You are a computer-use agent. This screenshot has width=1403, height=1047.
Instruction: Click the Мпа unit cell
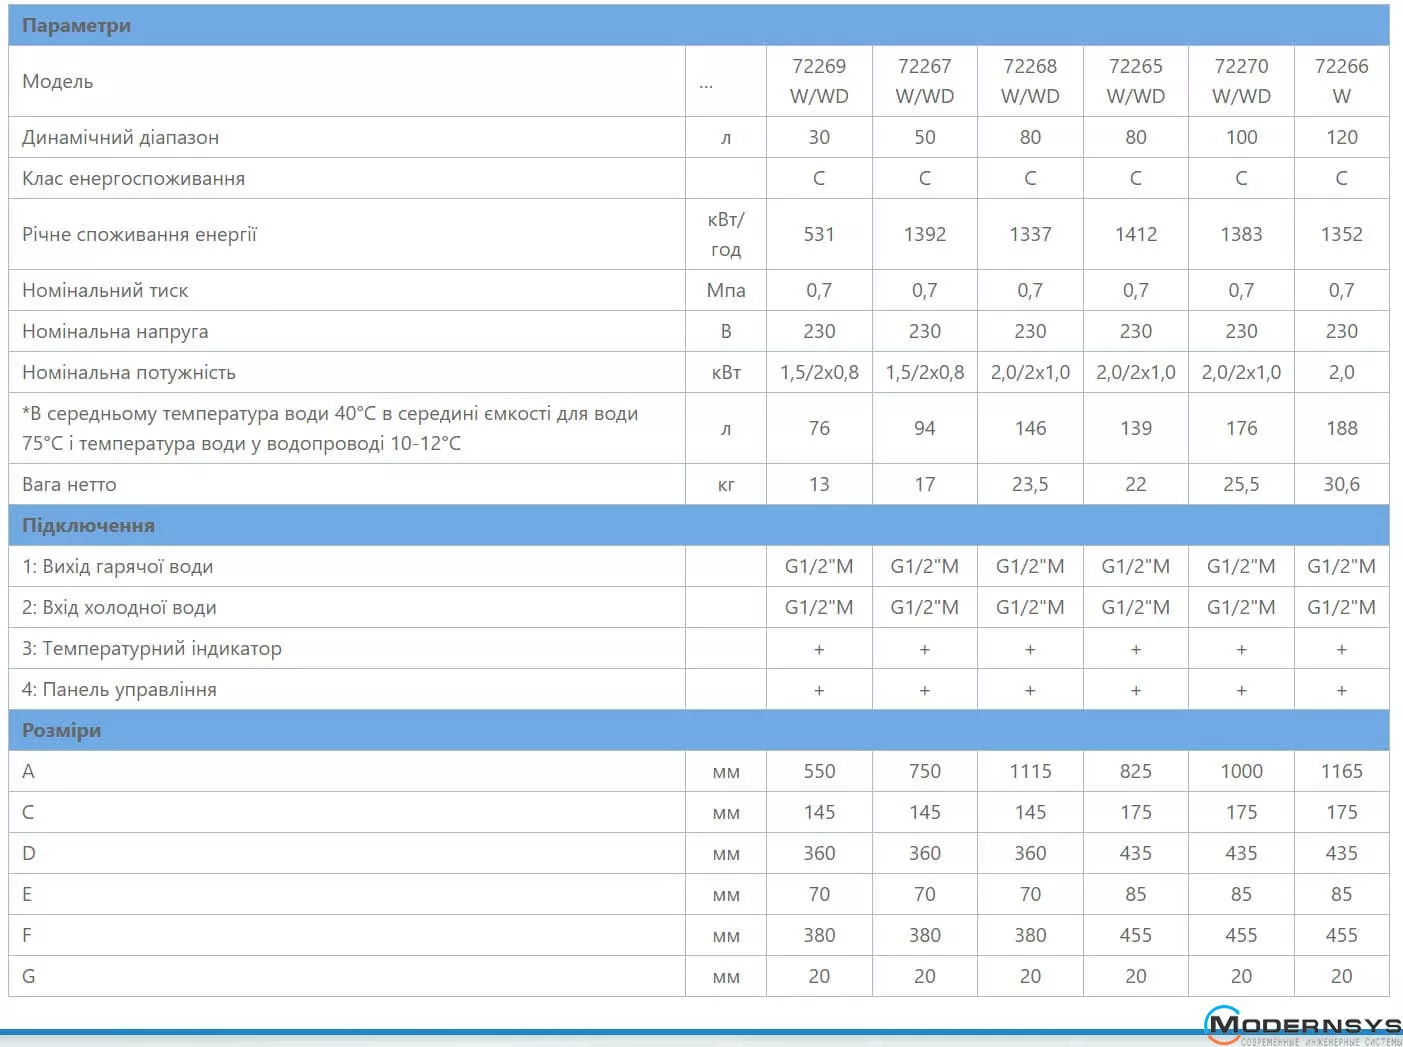pos(726,291)
